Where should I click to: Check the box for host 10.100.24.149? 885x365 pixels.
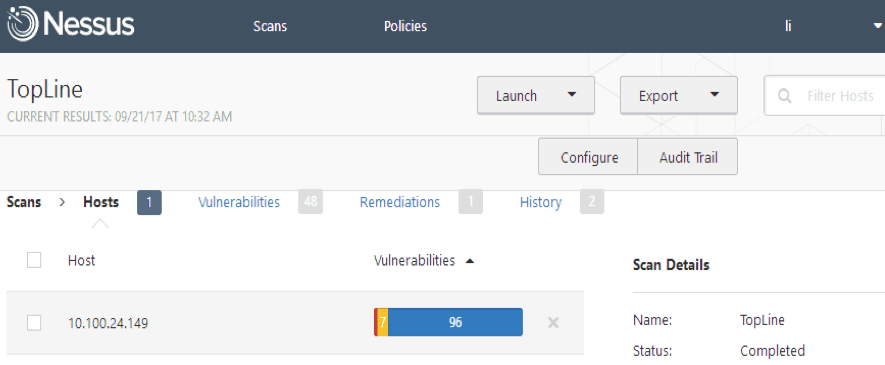point(34,323)
